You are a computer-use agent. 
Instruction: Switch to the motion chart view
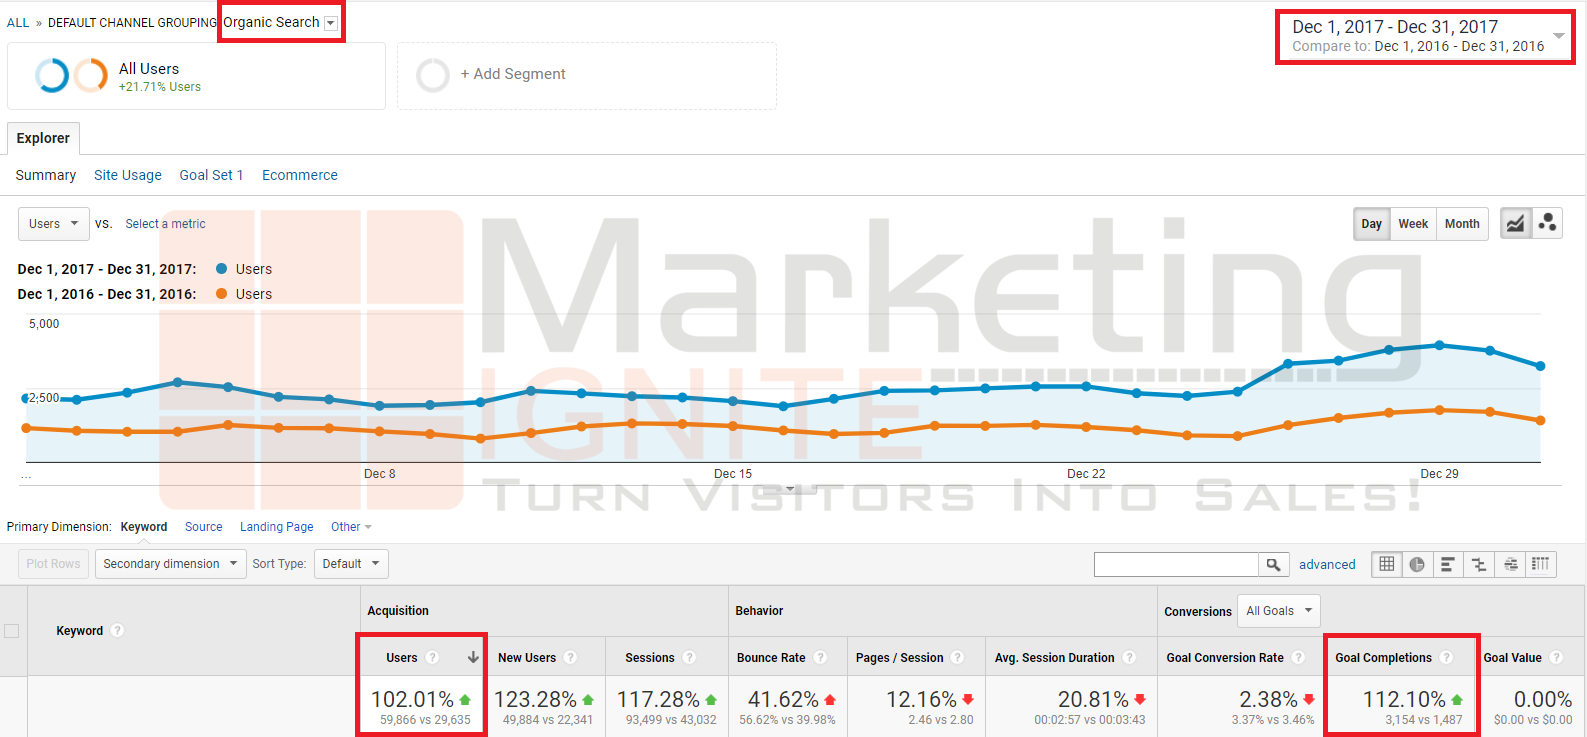click(1547, 224)
